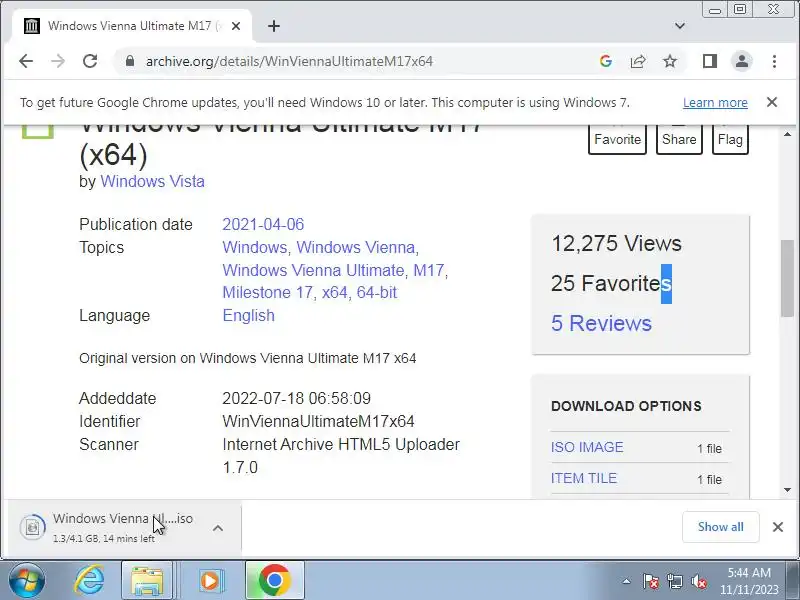Viewport: 800px width, 600px height.
Task: Click the identifier WinViennaUltimateM17x64 text
Action: pyautogui.click(x=318, y=421)
